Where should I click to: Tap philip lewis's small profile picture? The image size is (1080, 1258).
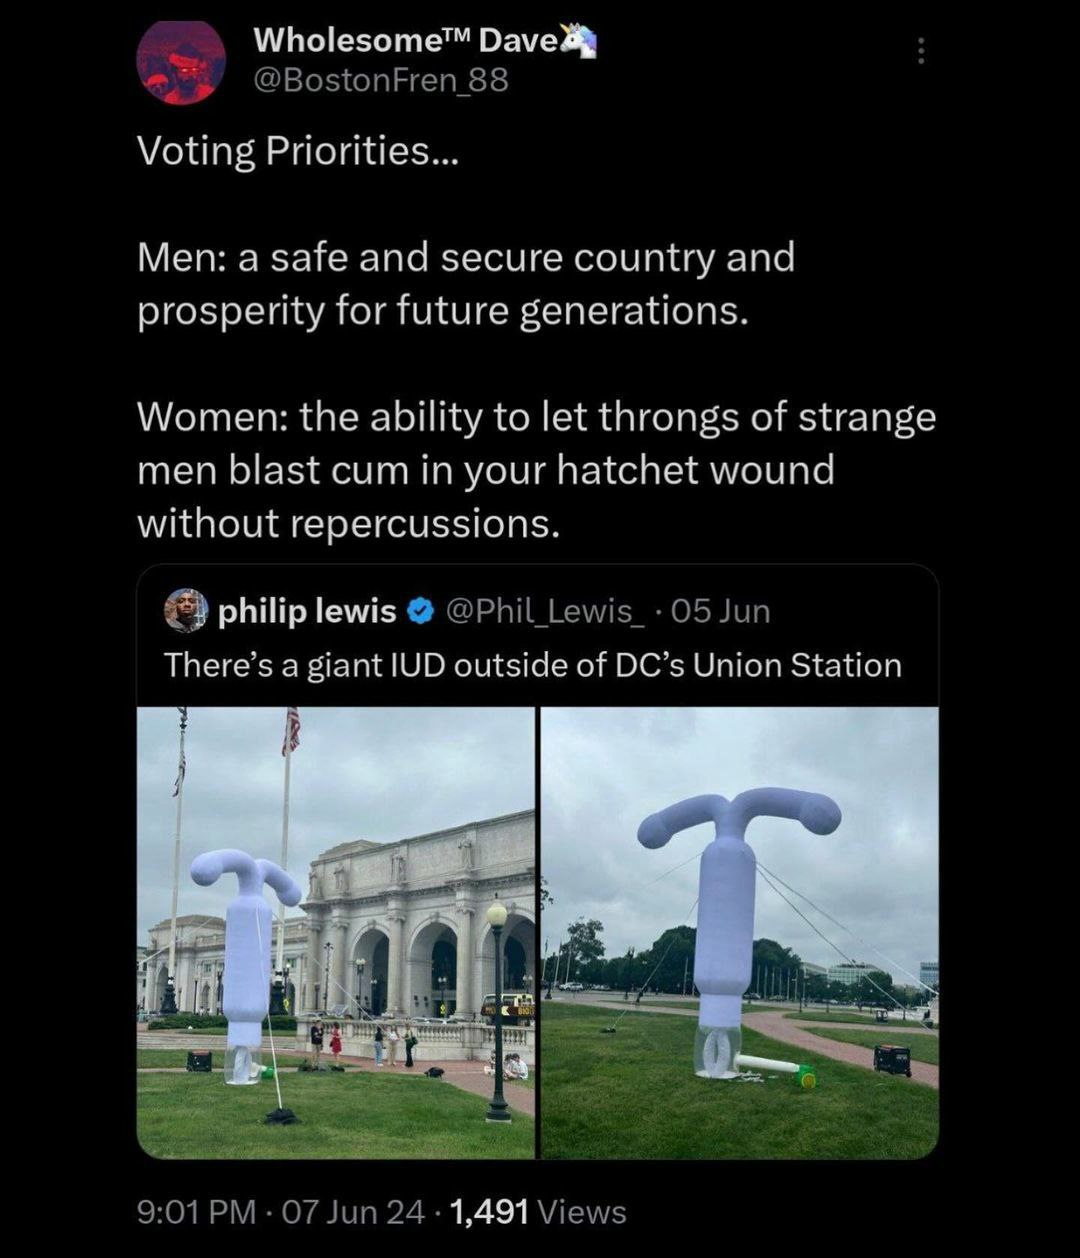(x=186, y=610)
